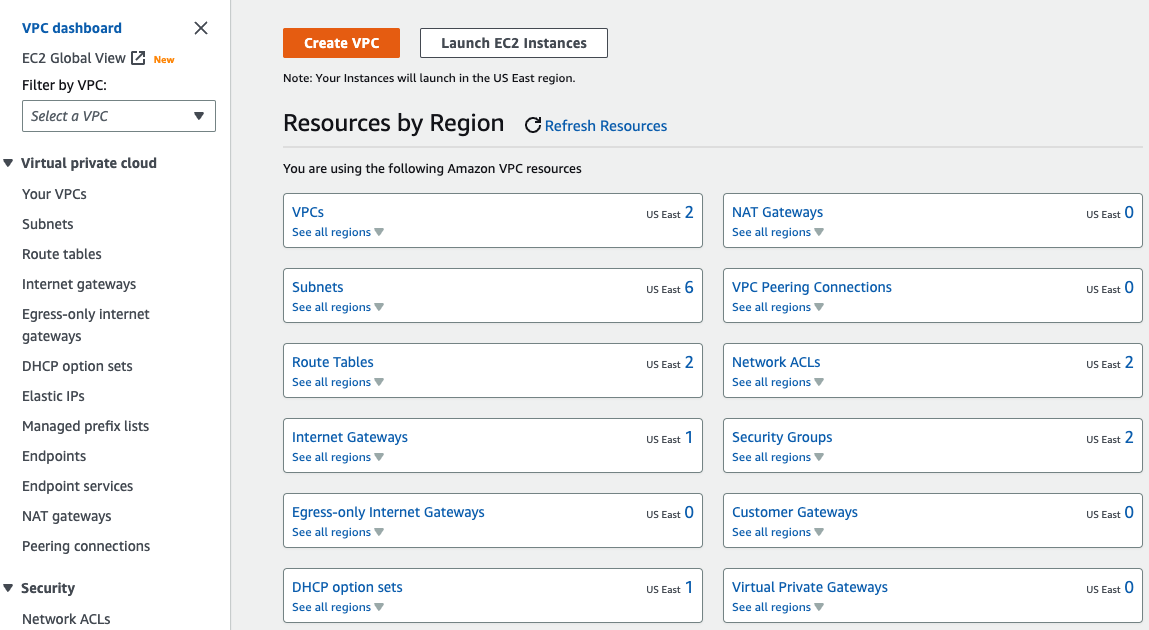Open the Network ACLs card title link

[776, 362]
